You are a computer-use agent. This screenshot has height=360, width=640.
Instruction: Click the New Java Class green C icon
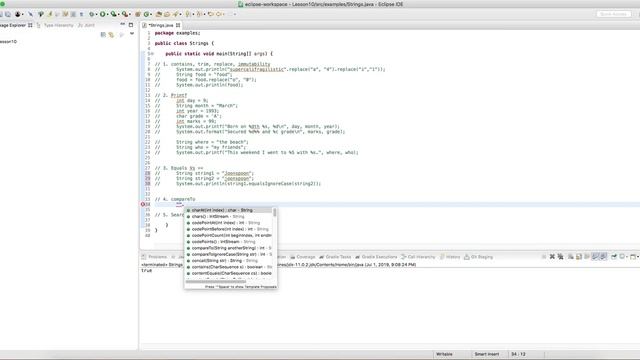pyautogui.click(x=146, y=14)
